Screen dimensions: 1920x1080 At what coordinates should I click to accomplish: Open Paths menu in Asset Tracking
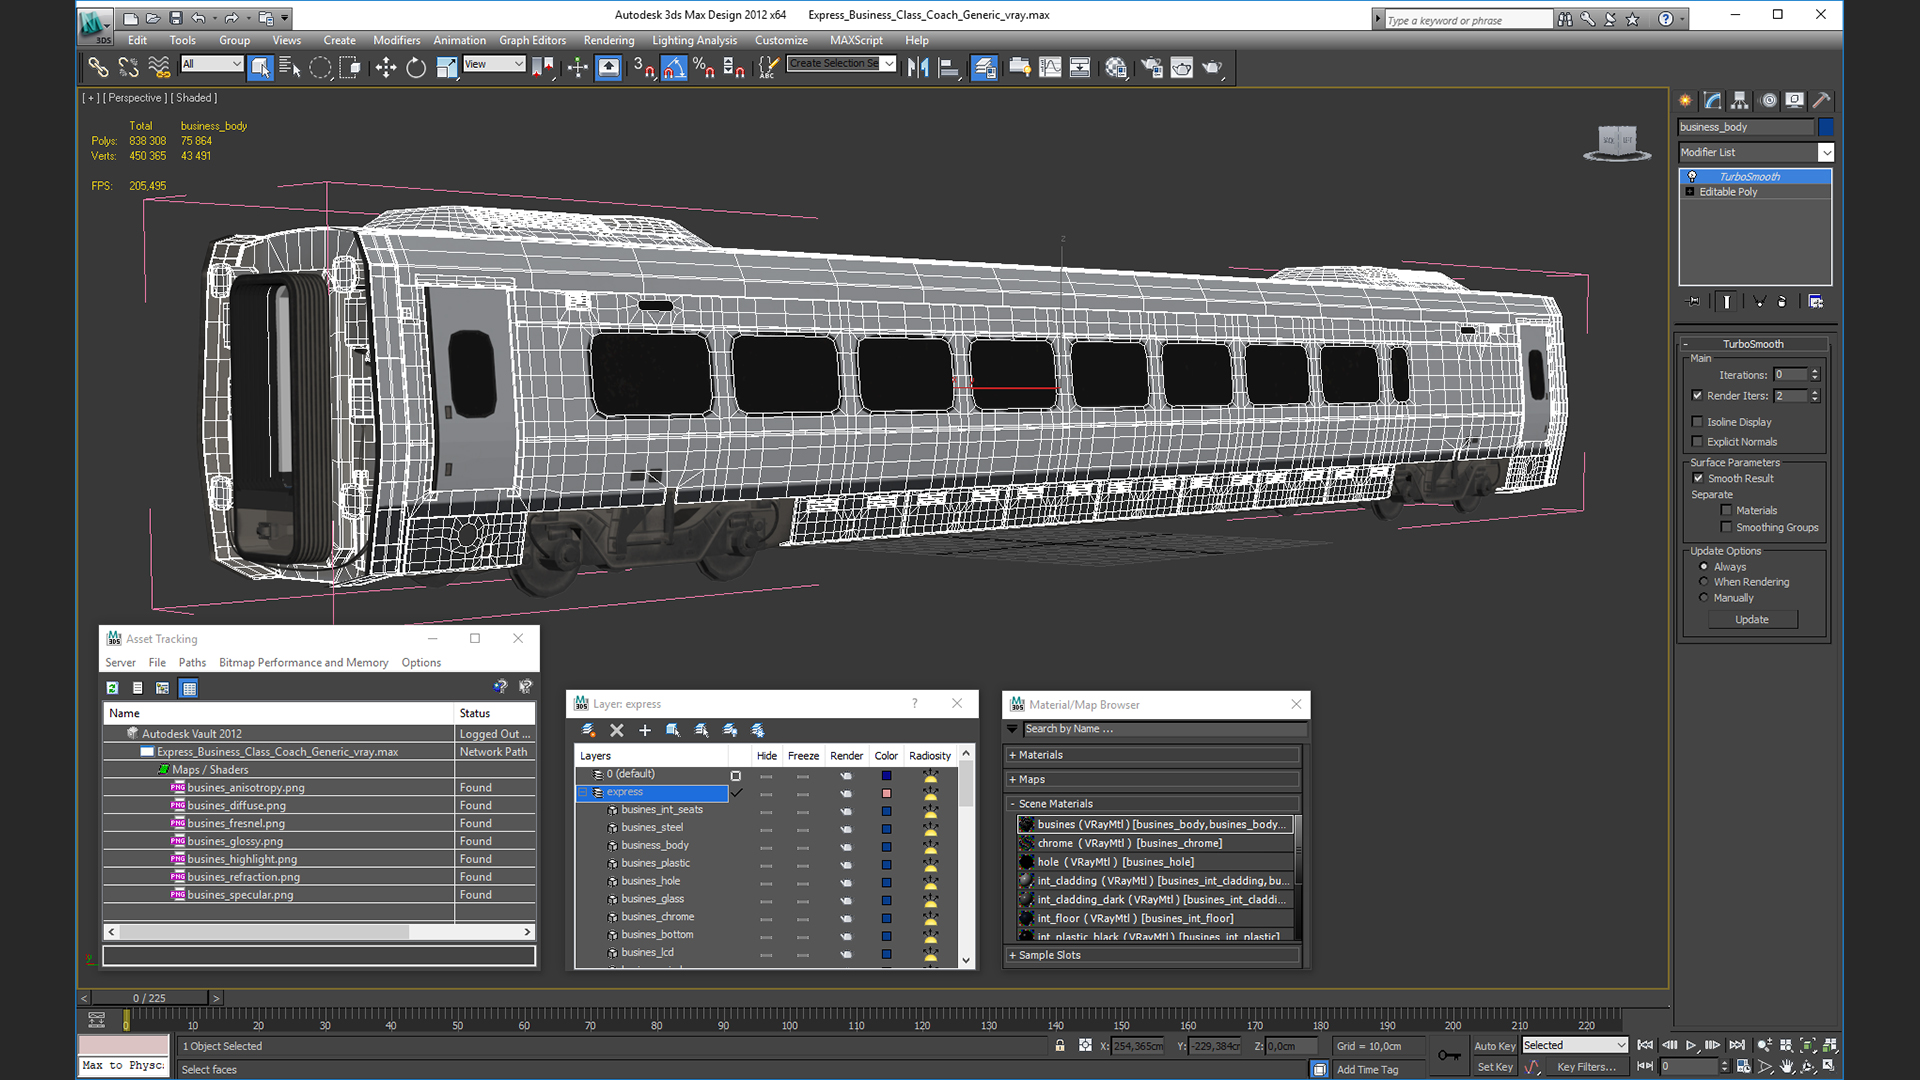pos(192,662)
